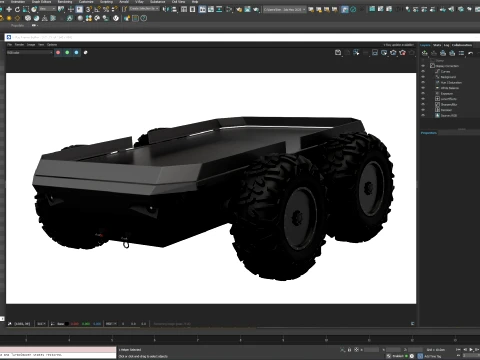Click the play animation button
Screen dimensions: 480x360
(471, 349)
